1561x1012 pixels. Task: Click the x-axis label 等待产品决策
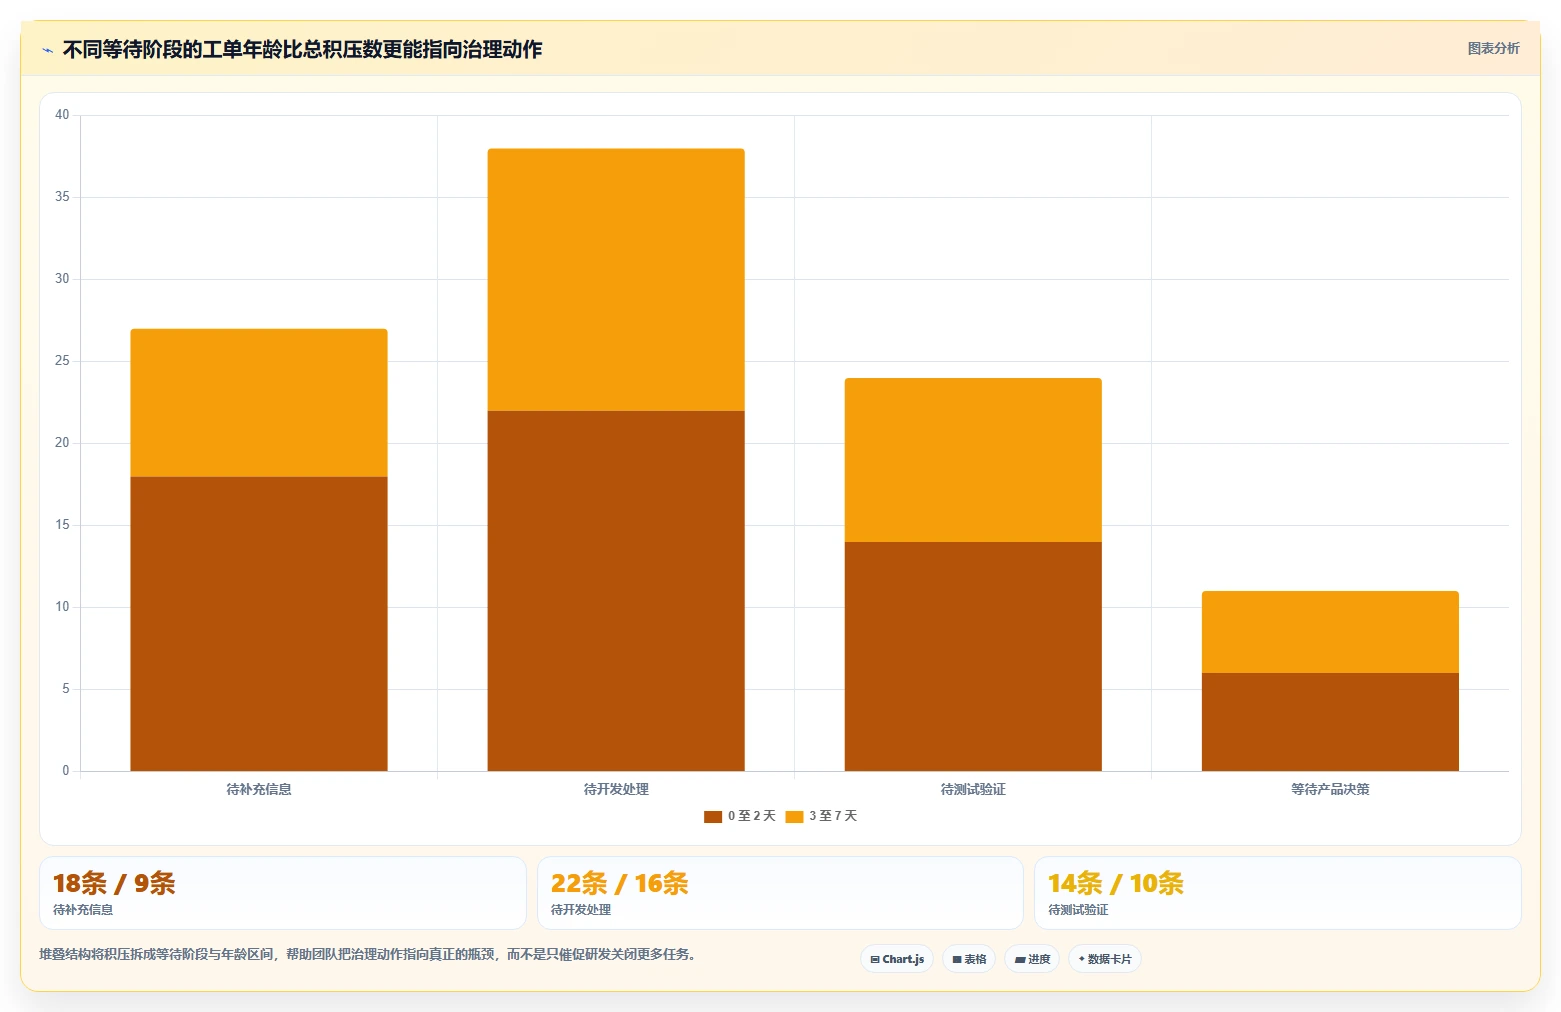(1330, 789)
